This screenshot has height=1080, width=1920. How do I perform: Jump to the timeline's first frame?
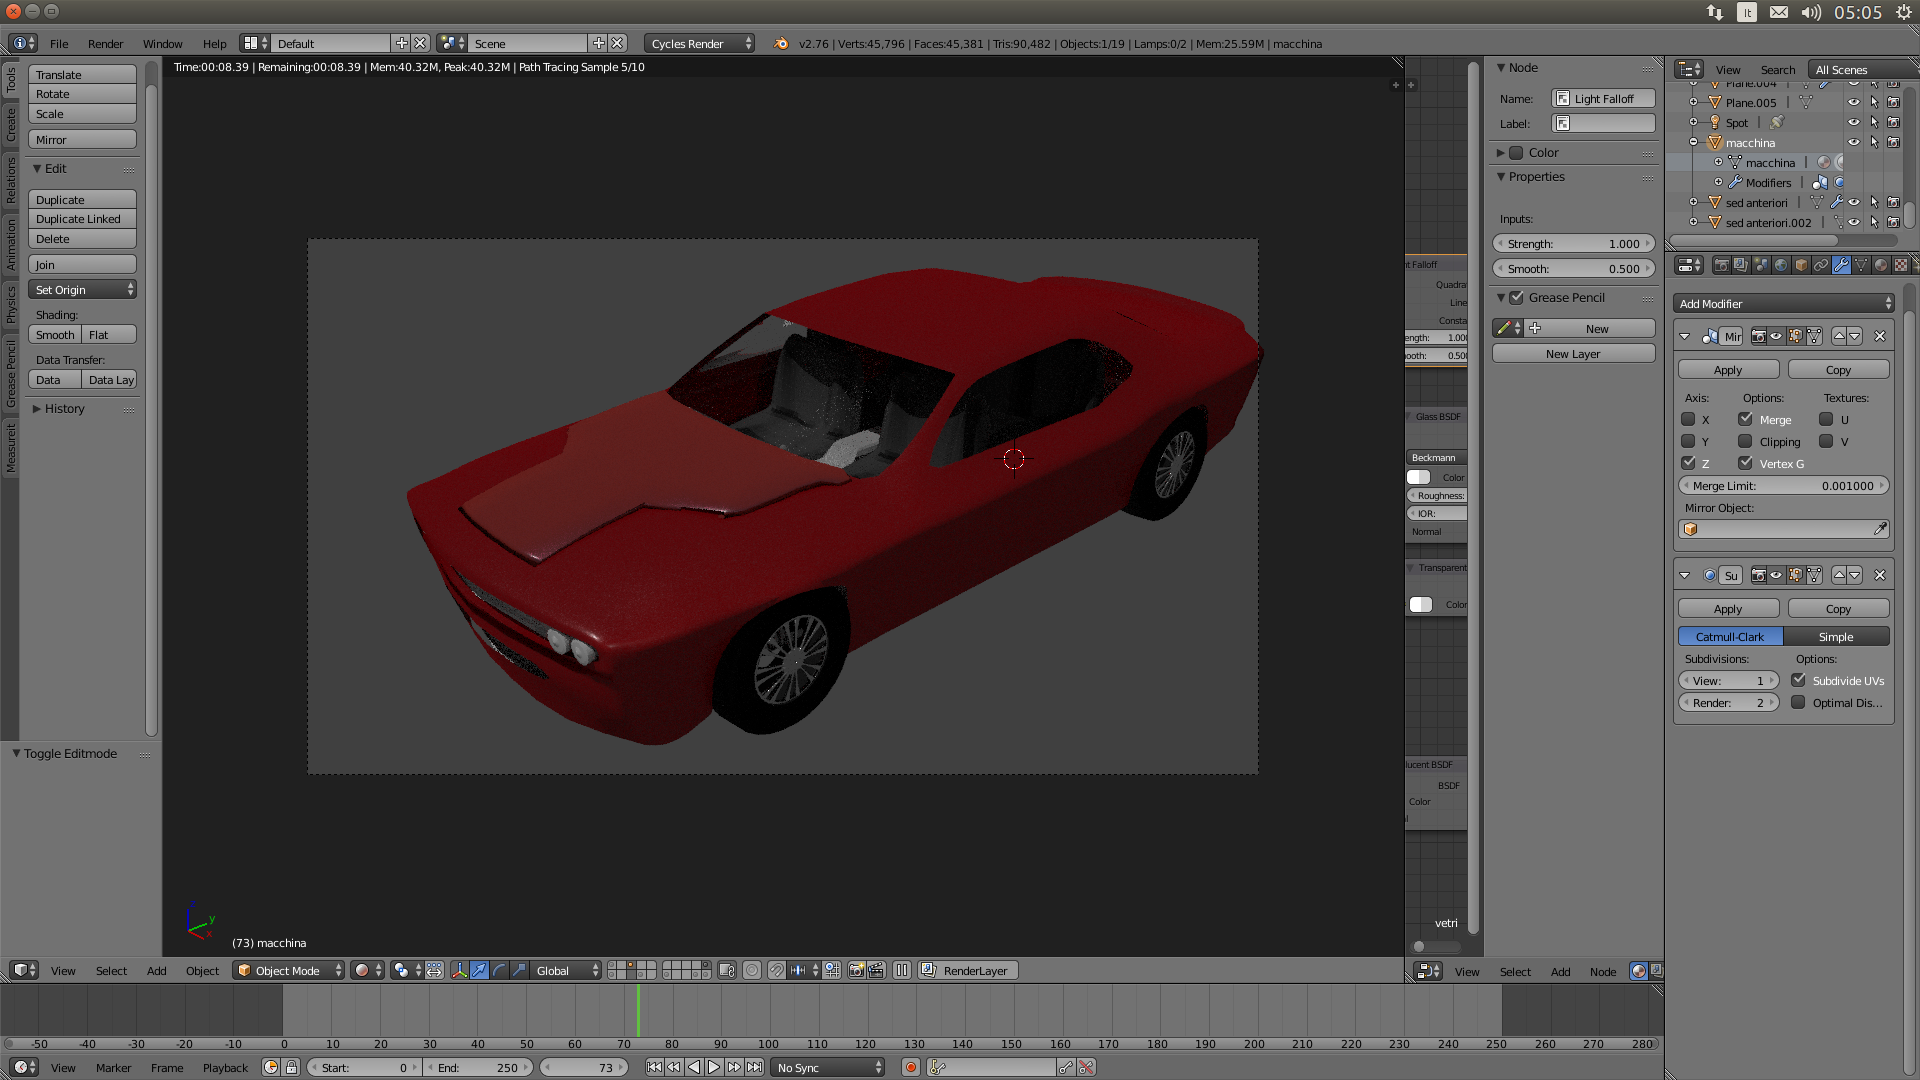coord(654,1067)
